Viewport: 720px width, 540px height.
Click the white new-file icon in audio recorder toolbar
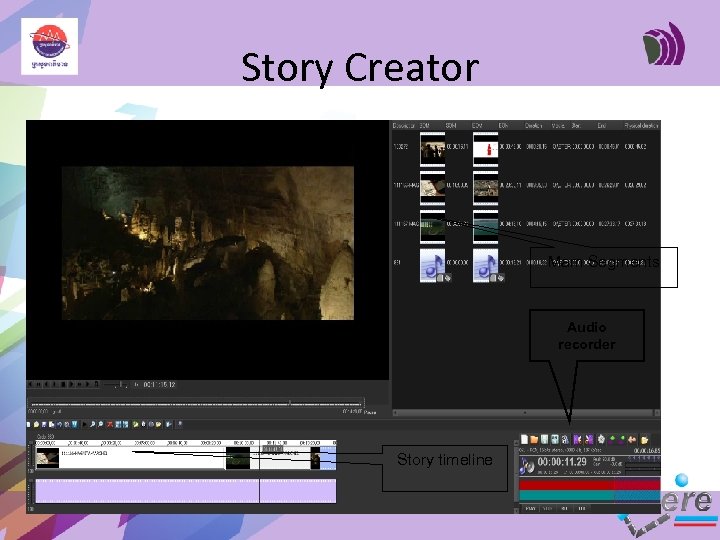coord(524,439)
